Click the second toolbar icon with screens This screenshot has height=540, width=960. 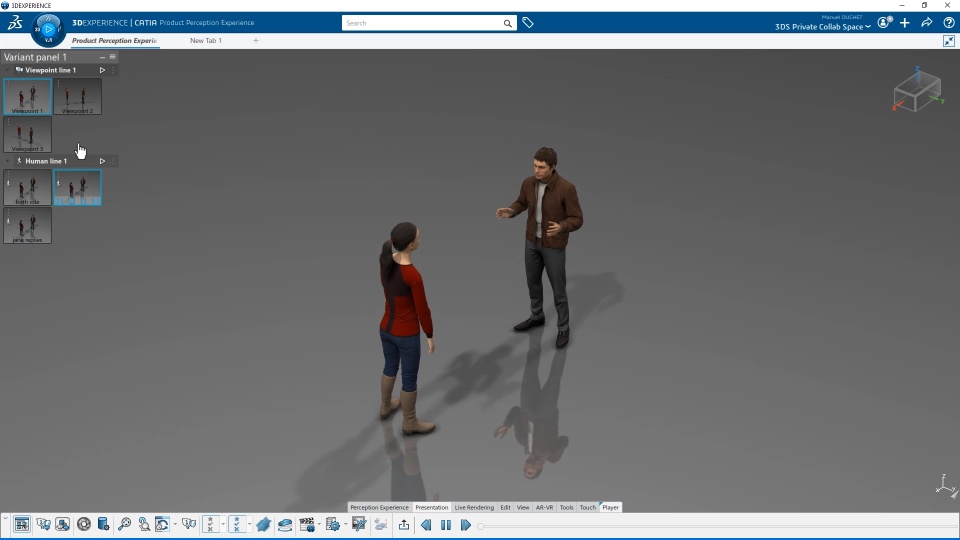43,524
